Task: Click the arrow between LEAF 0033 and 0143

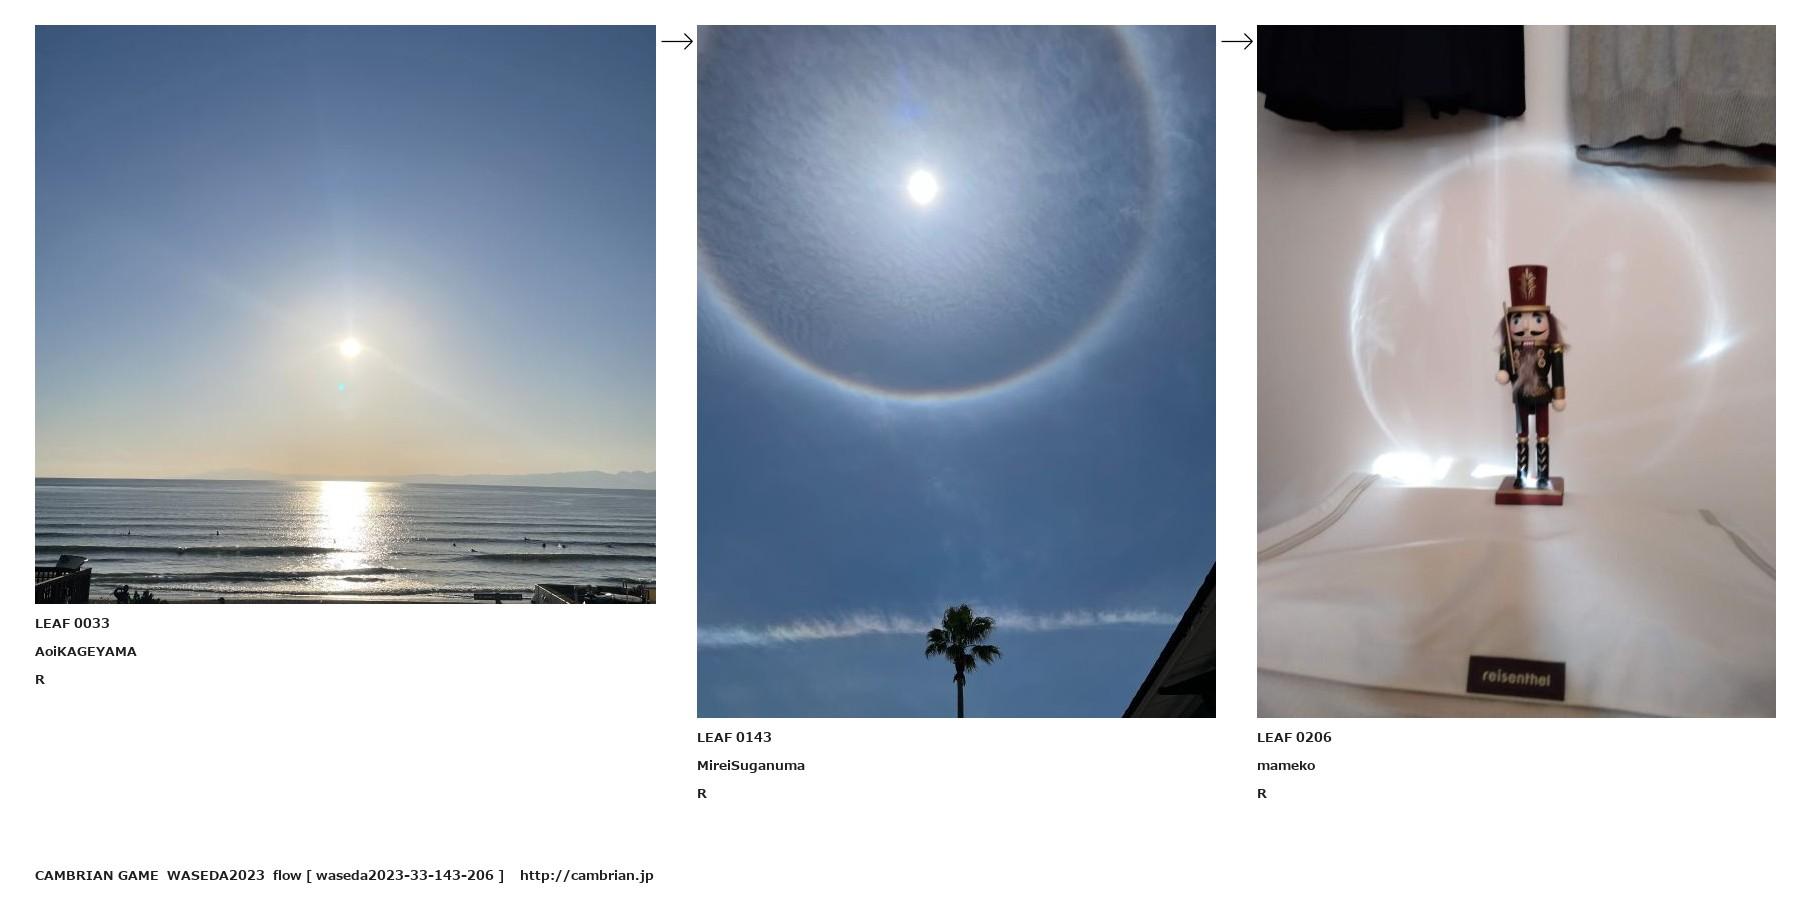Action: 677,41
